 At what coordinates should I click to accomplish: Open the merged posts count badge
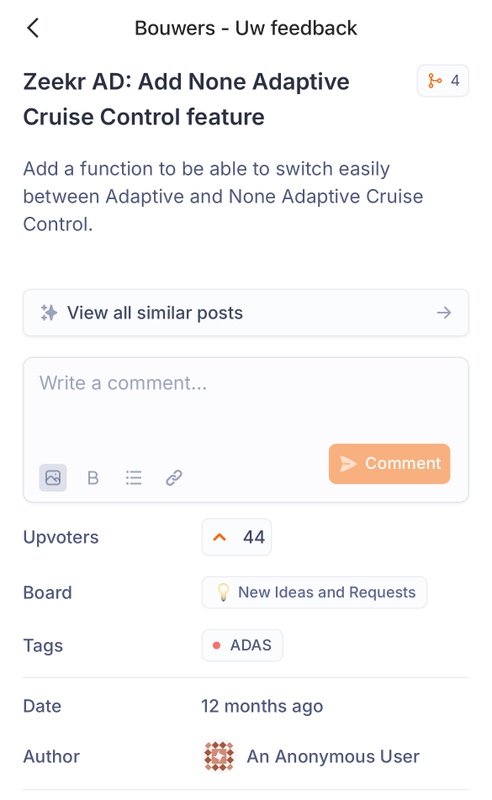pyautogui.click(x=442, y=81)
